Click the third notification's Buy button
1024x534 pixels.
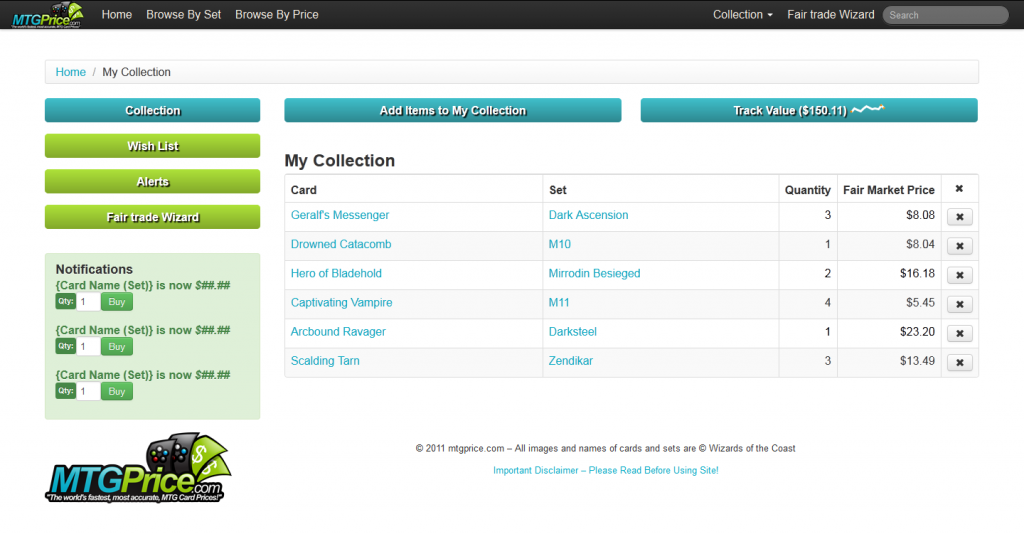tap(117, 391)
